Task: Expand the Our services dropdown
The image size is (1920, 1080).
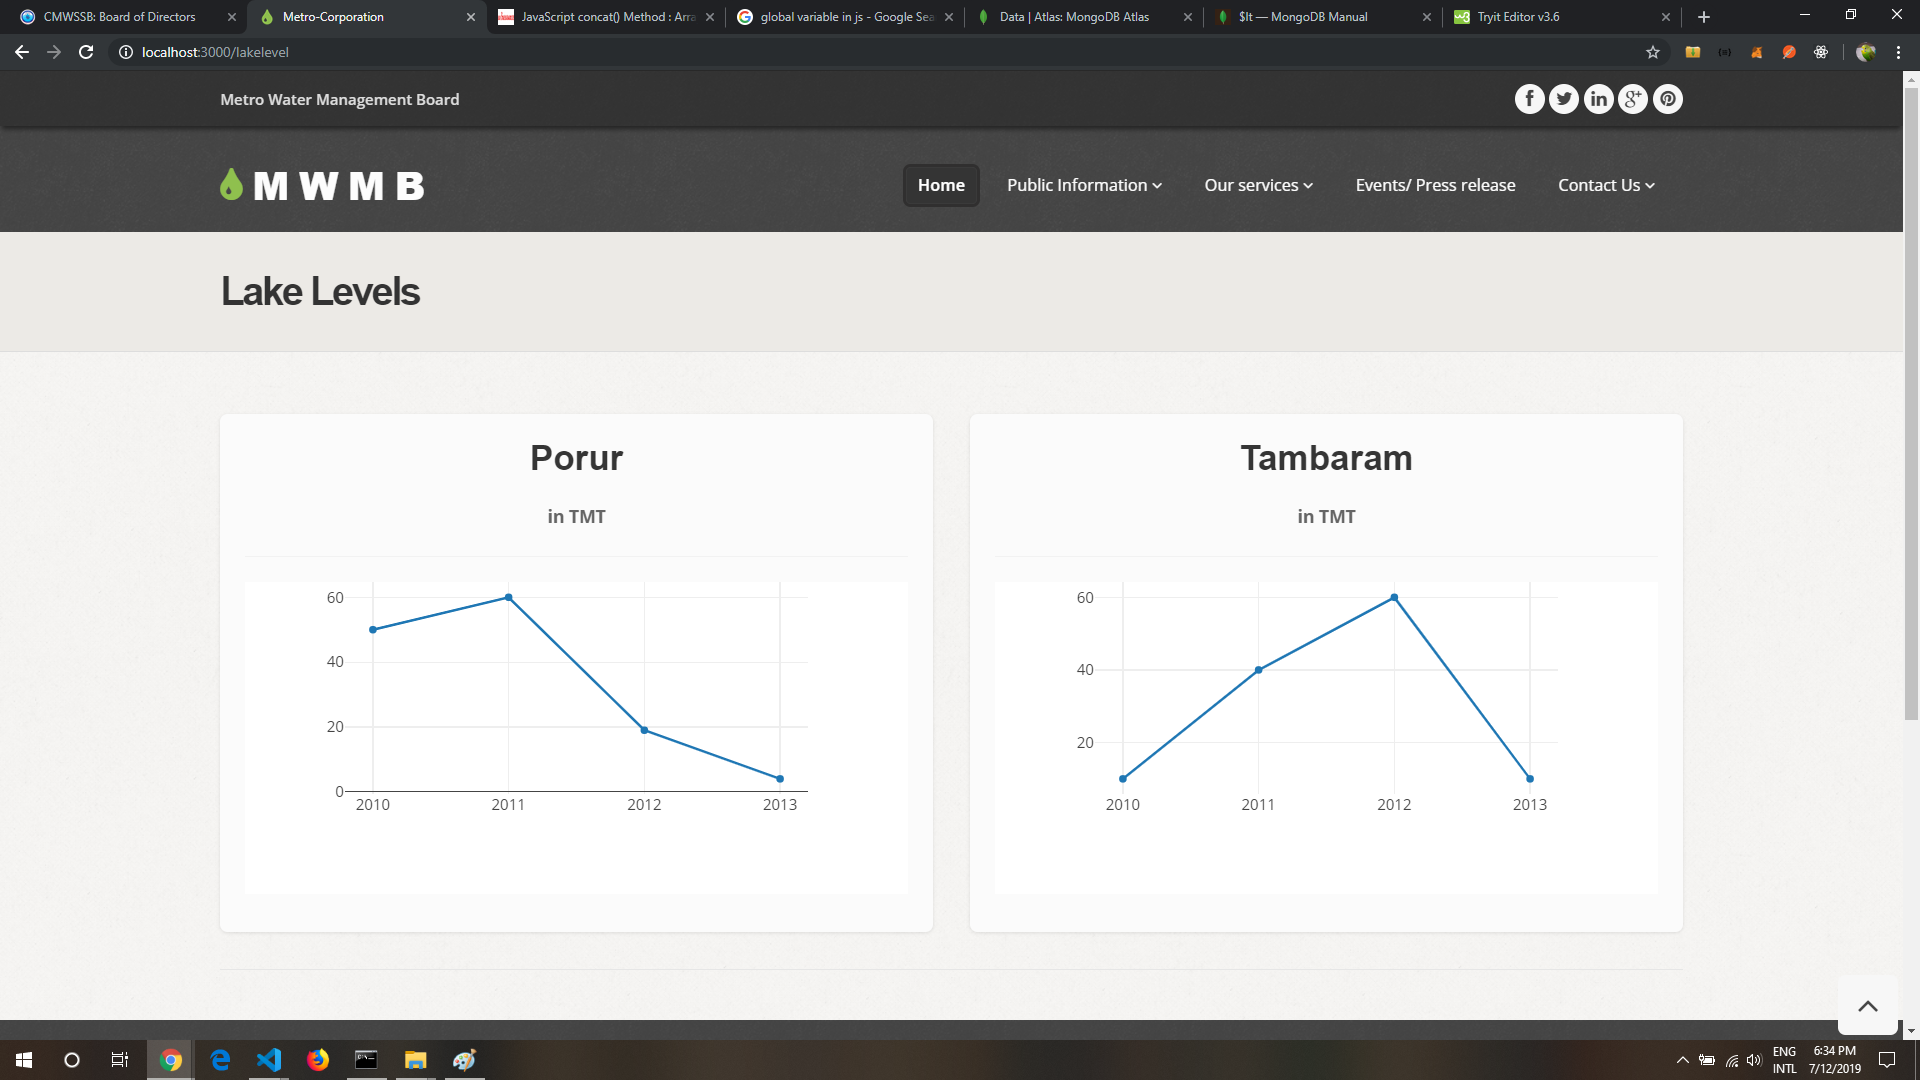Action: pyautogui.click(x=1258, y=185)
